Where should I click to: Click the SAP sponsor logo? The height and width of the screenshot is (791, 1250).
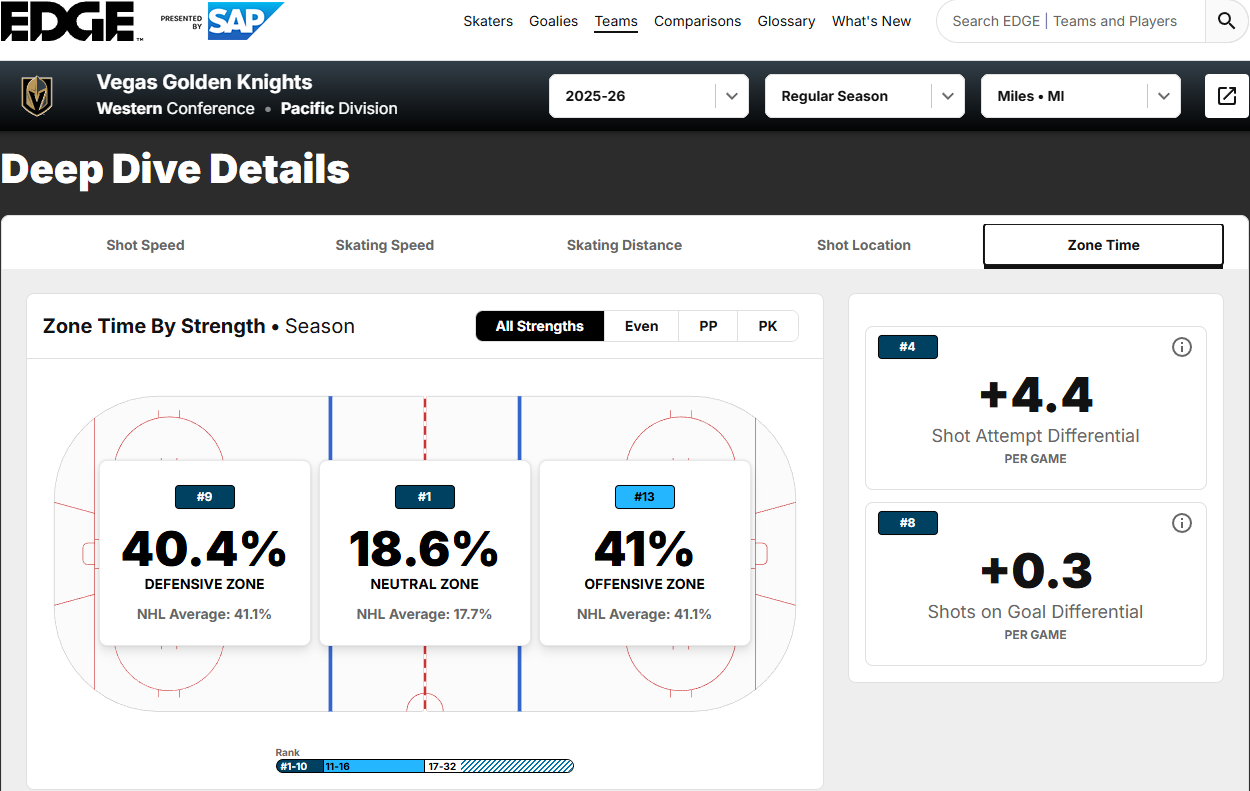(x=245, y=20)
